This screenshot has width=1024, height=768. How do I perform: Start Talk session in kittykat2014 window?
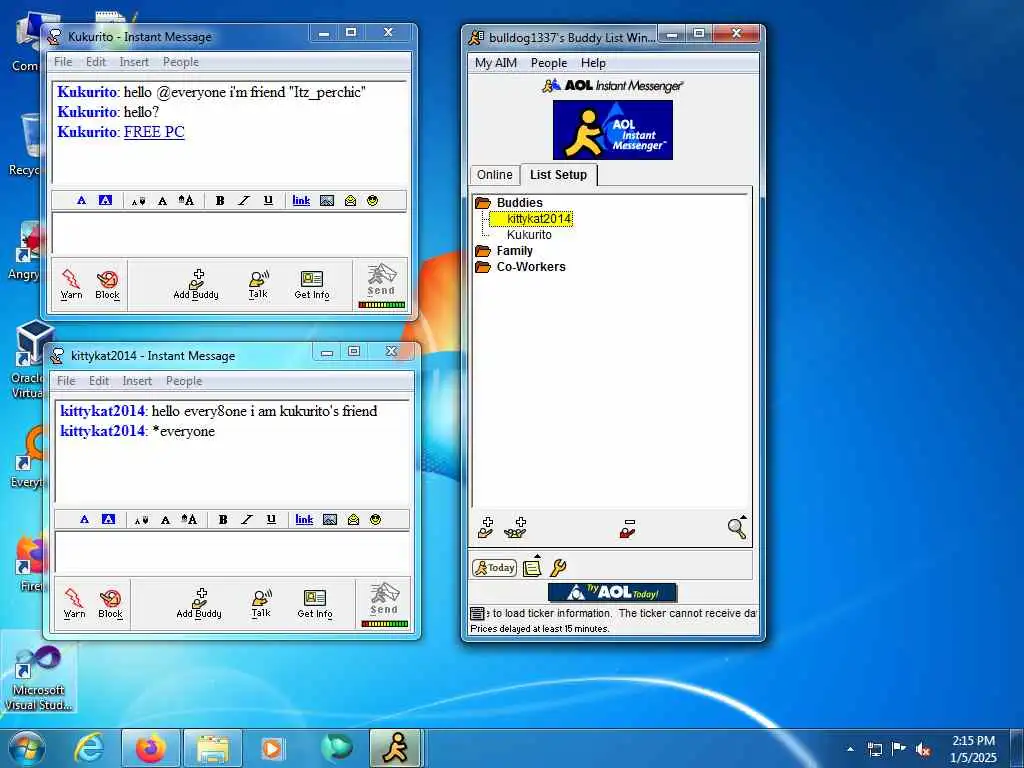(x=261, y=603)
